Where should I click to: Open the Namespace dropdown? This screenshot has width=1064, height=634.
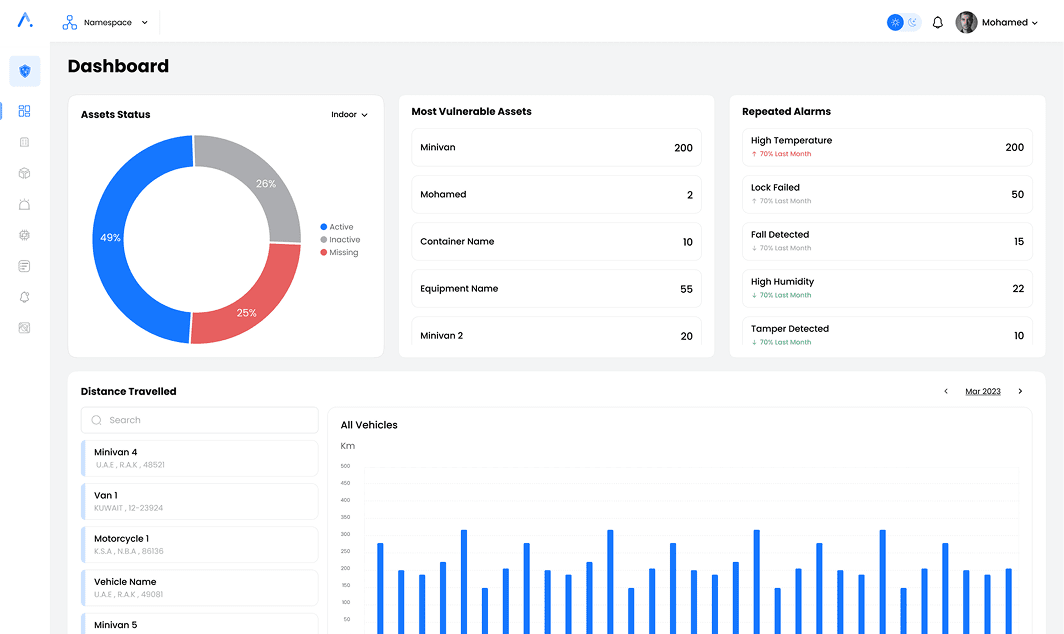click(x=106, y=22)
